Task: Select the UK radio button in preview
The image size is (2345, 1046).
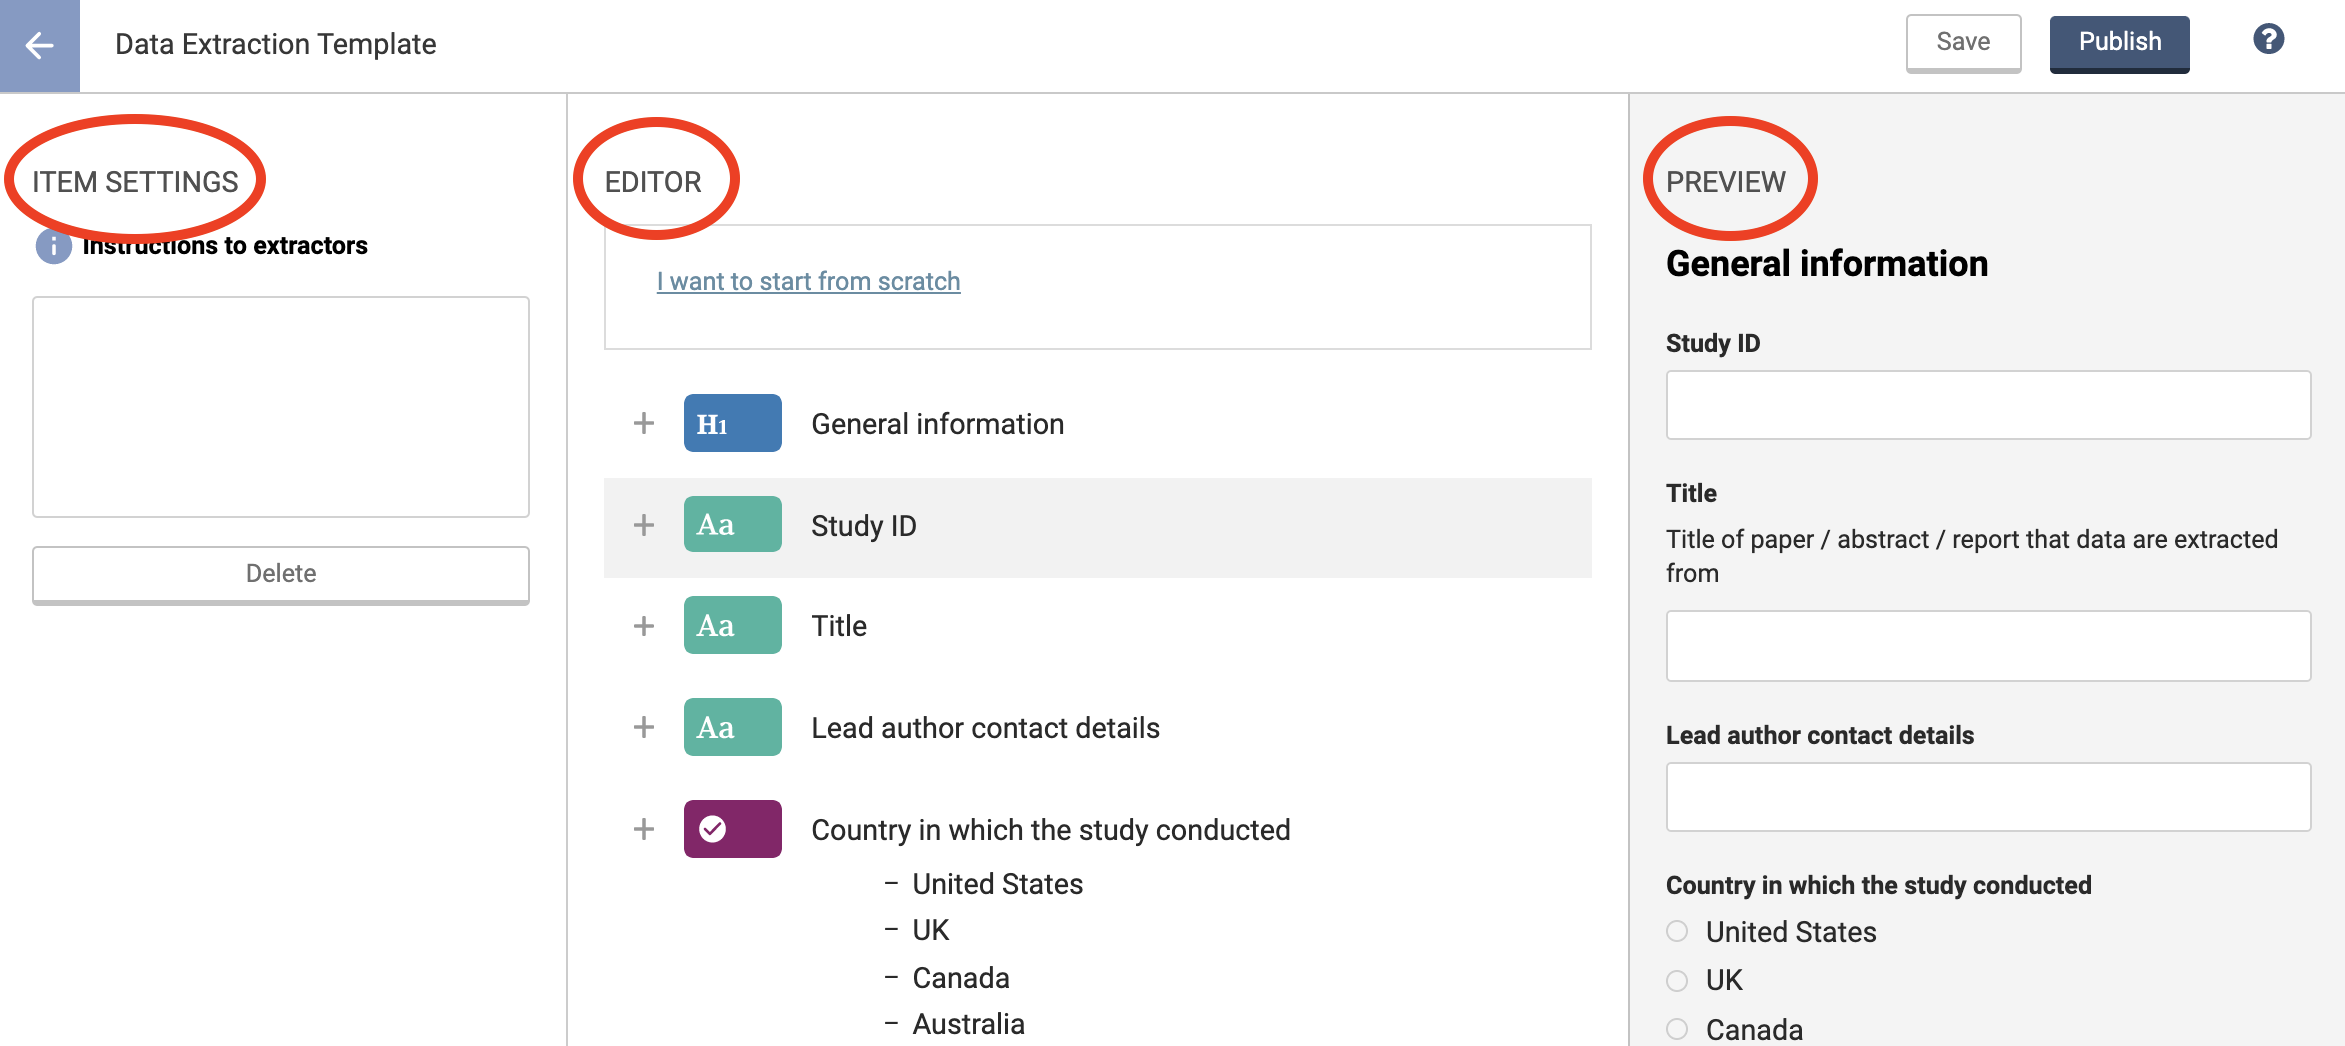Action: tap(1677, 980)
